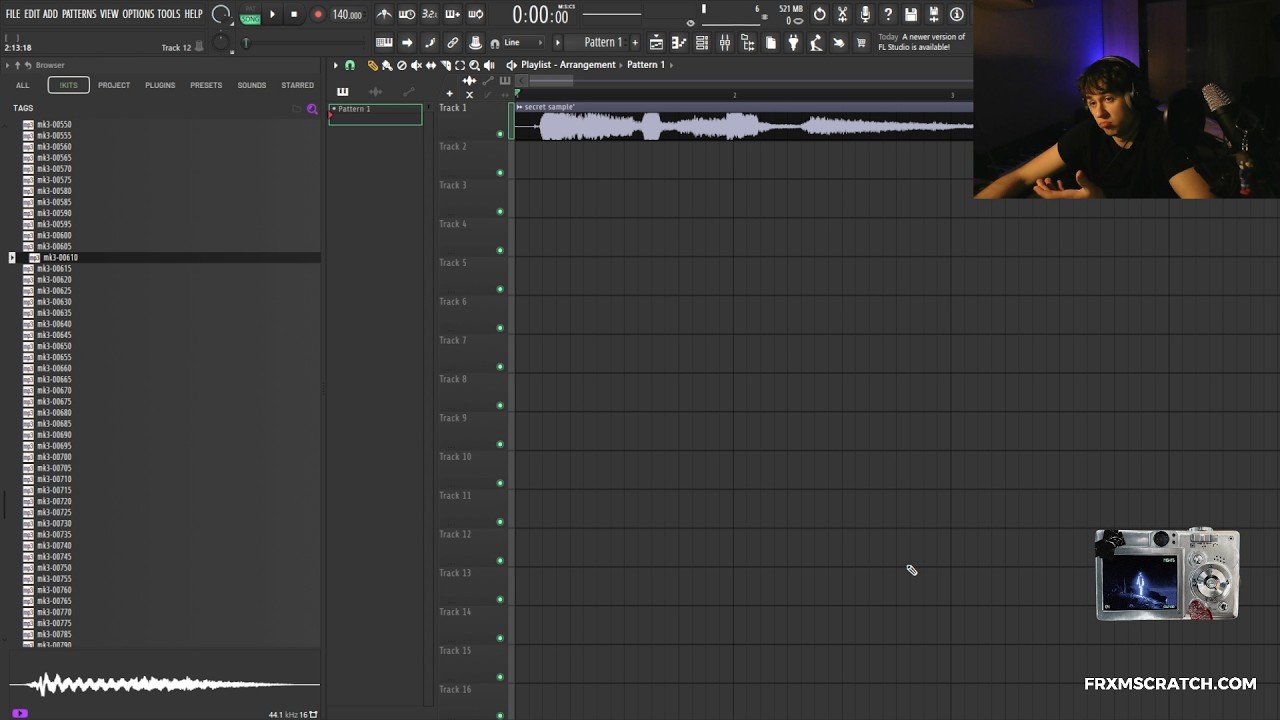
Task: Mute Track 5 using green light
Action: 500,289
